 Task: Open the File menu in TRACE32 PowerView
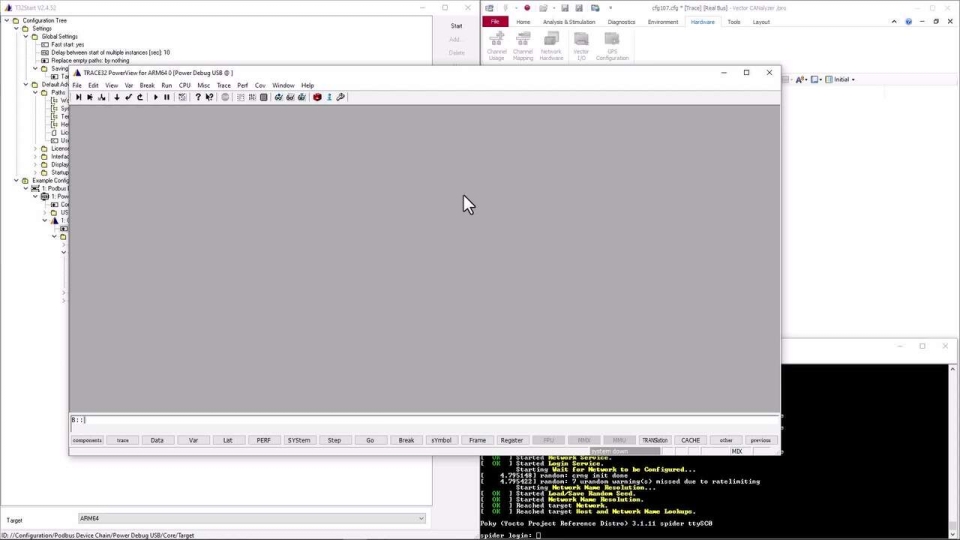pos(77,86)
